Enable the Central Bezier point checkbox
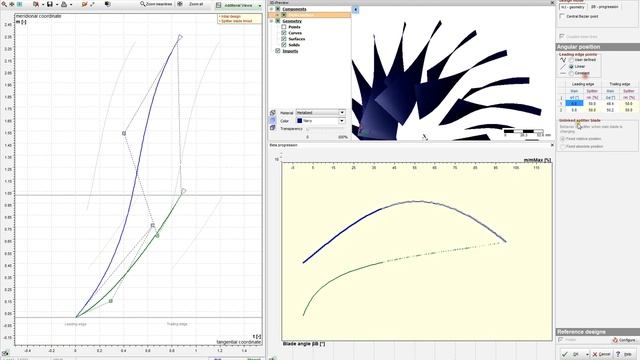 [x=562, y=16]
